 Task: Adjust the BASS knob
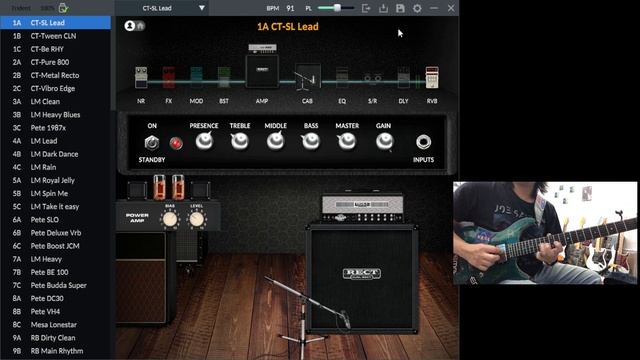pos(311,141)
